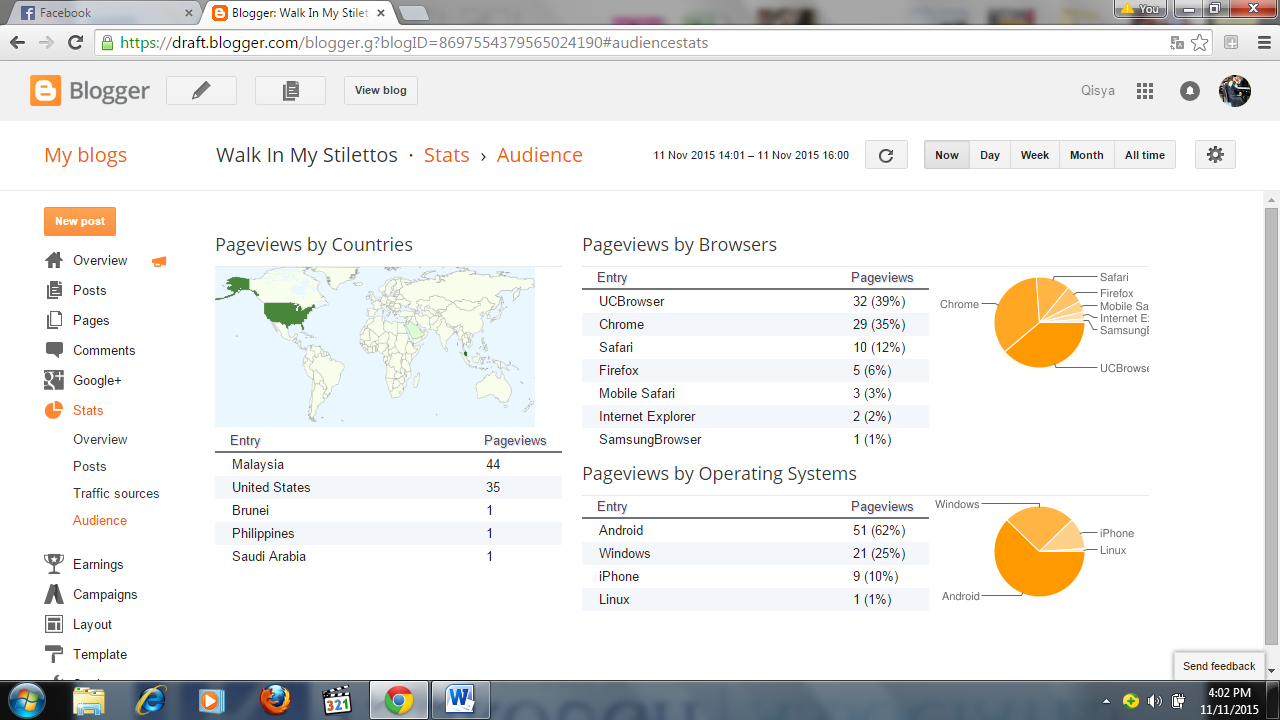Click the Saudi Arabia country row

pos(388,556)
